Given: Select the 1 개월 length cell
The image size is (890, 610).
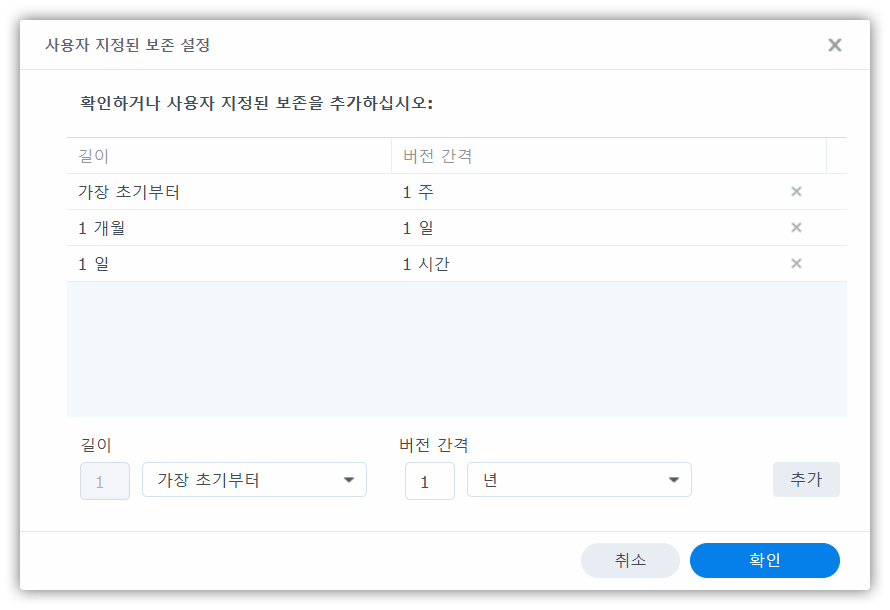Looking at the screenshot, I should 102,228.
